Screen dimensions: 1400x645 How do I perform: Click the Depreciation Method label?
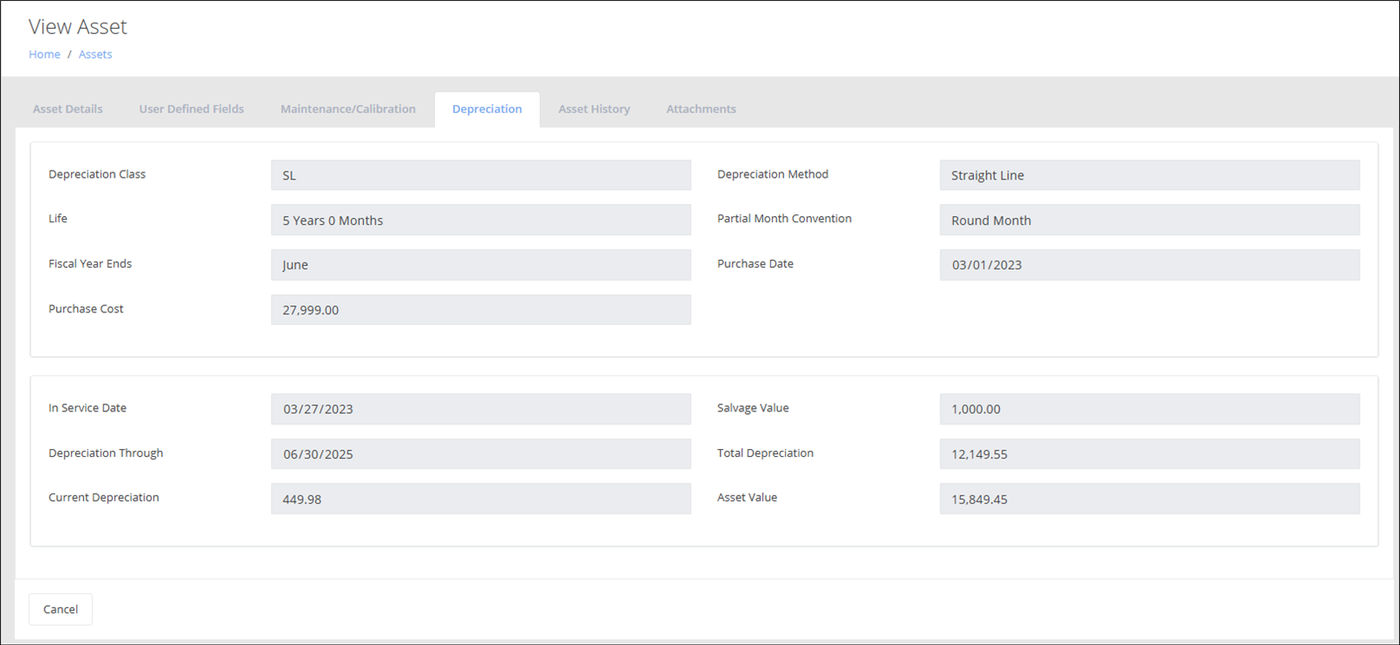point(773,174)
